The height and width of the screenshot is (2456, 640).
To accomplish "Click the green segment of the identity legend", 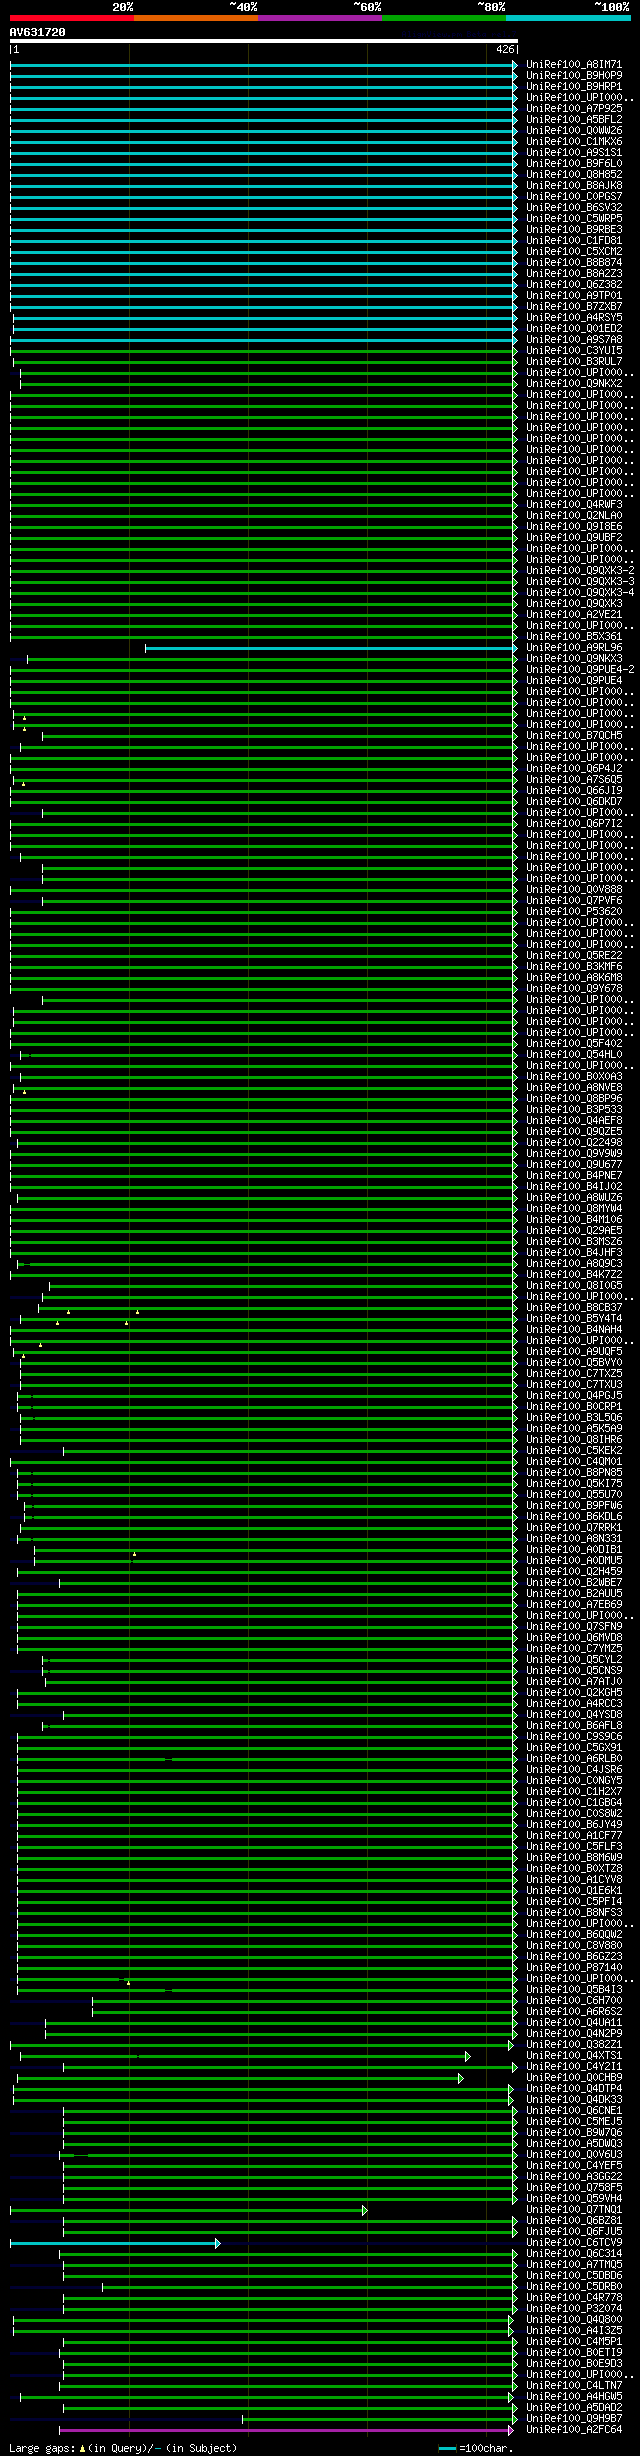I will pyautogui.click(x=444, y=18).
